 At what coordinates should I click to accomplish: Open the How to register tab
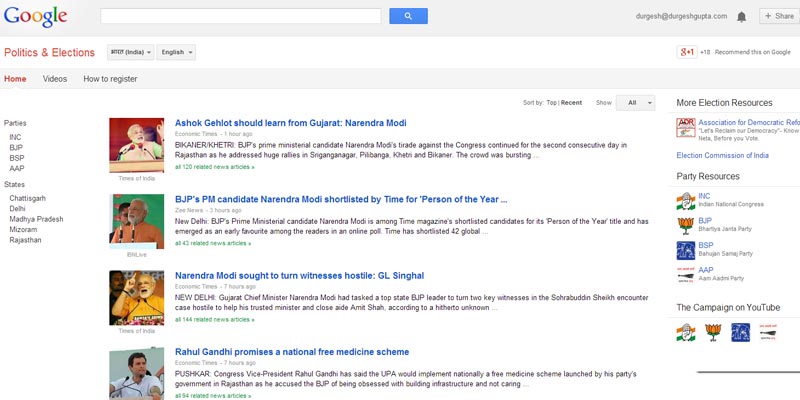coord(110,79)
